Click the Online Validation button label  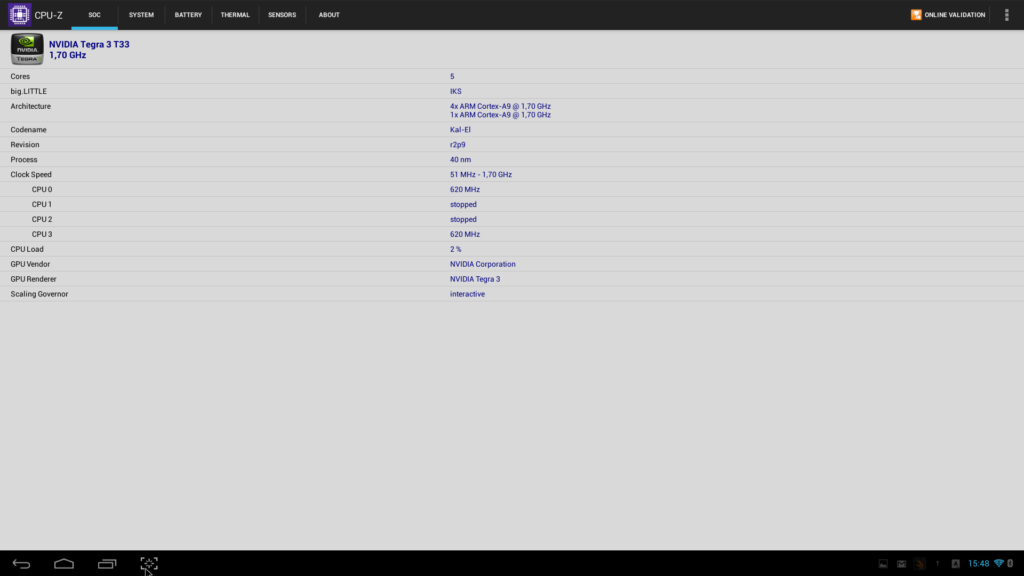(954, 14)
